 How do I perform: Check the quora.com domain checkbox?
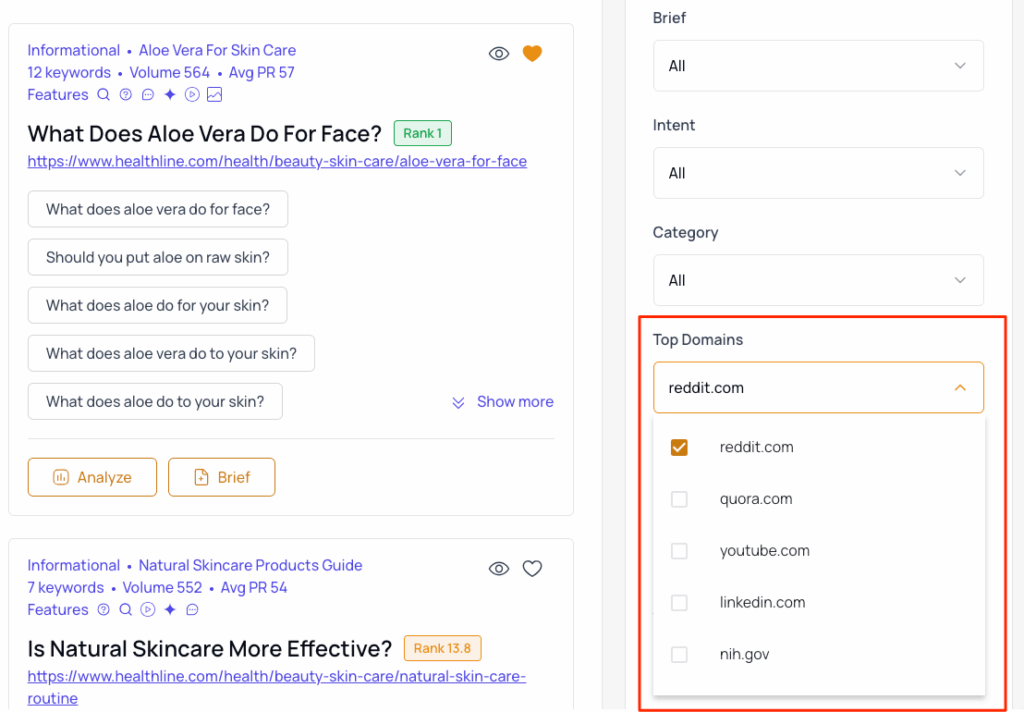click(679, 499)
